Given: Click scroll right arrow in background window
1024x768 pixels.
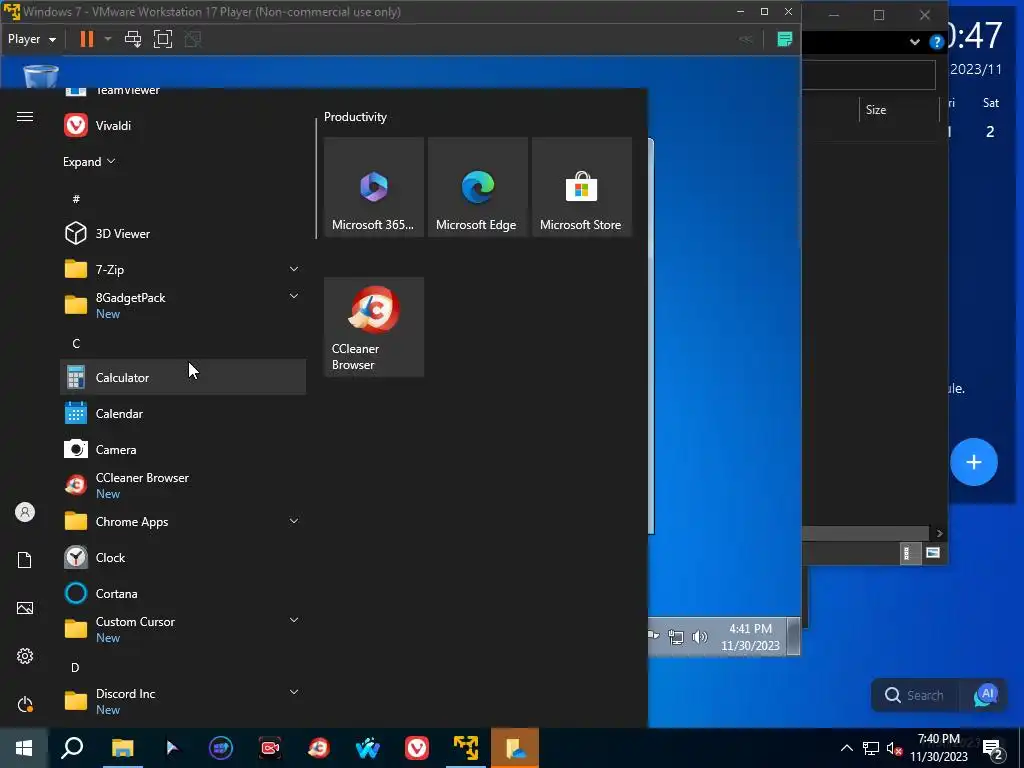Looking at the screenshot, I should coord(939,533).
